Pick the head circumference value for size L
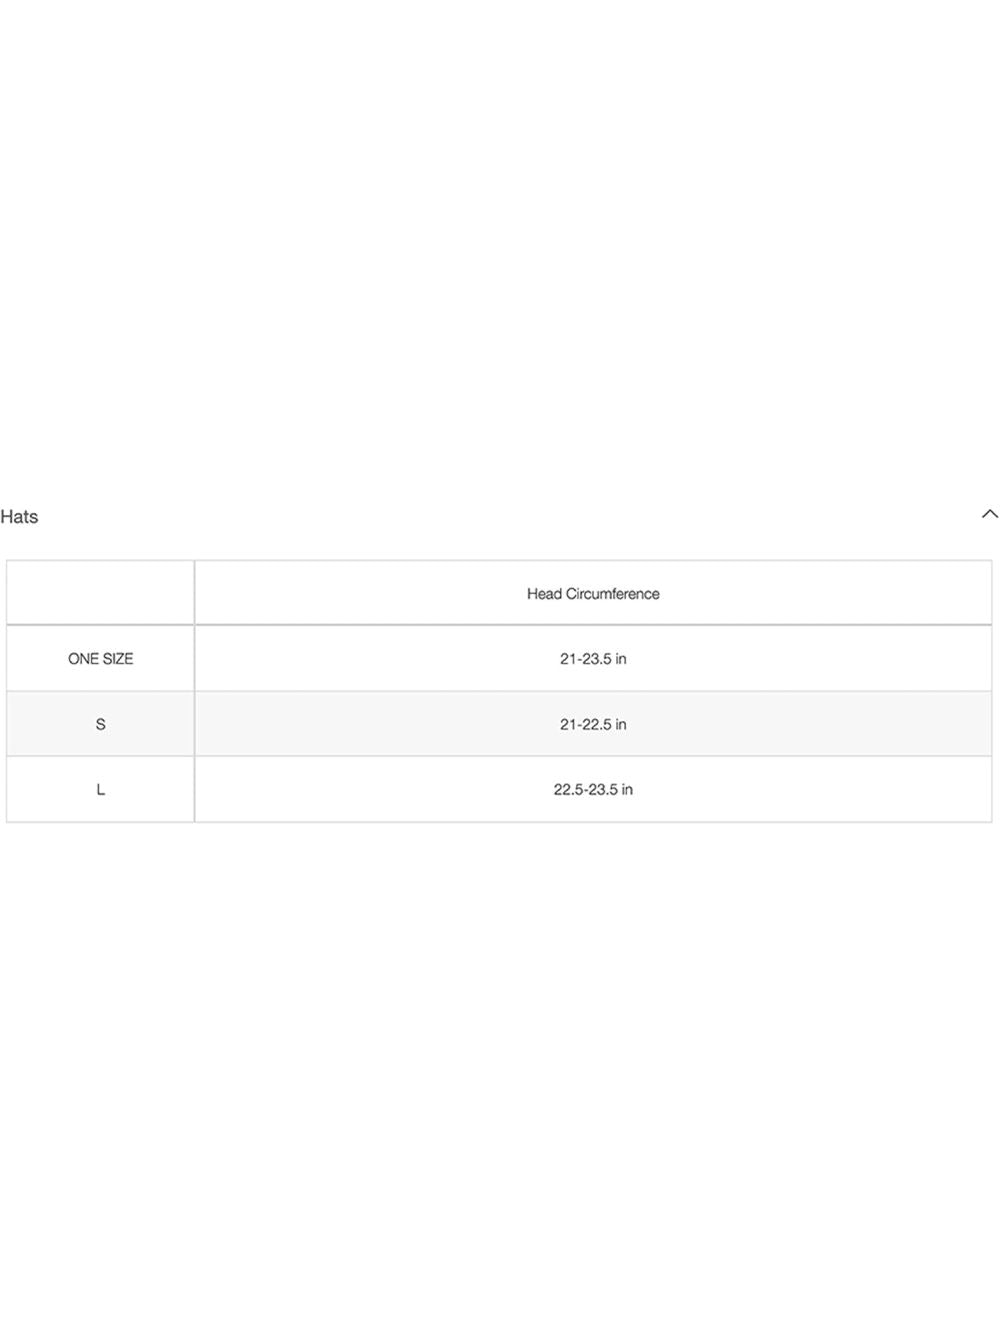The width and height of the screenshot is (1000, 1334). (593, 790)
